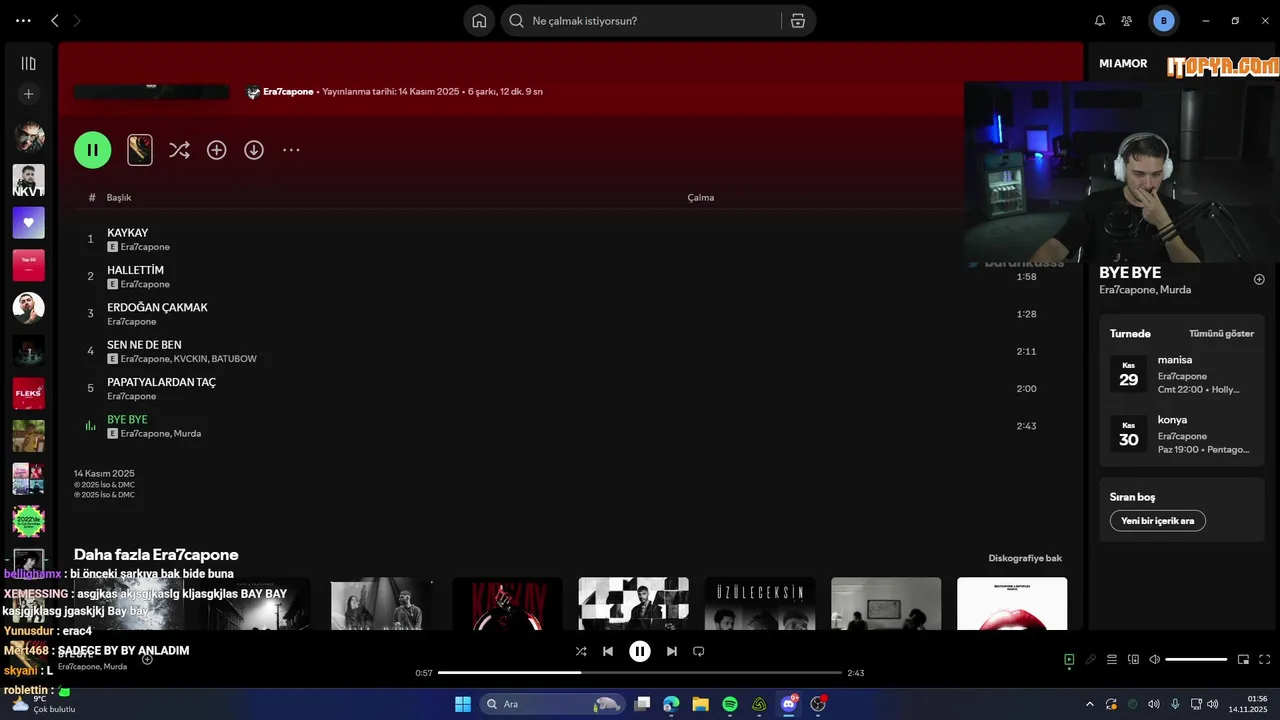Open the mini player icon
The height and width of the screenshot is (720, 1280).
click(x=1244, y=660)
